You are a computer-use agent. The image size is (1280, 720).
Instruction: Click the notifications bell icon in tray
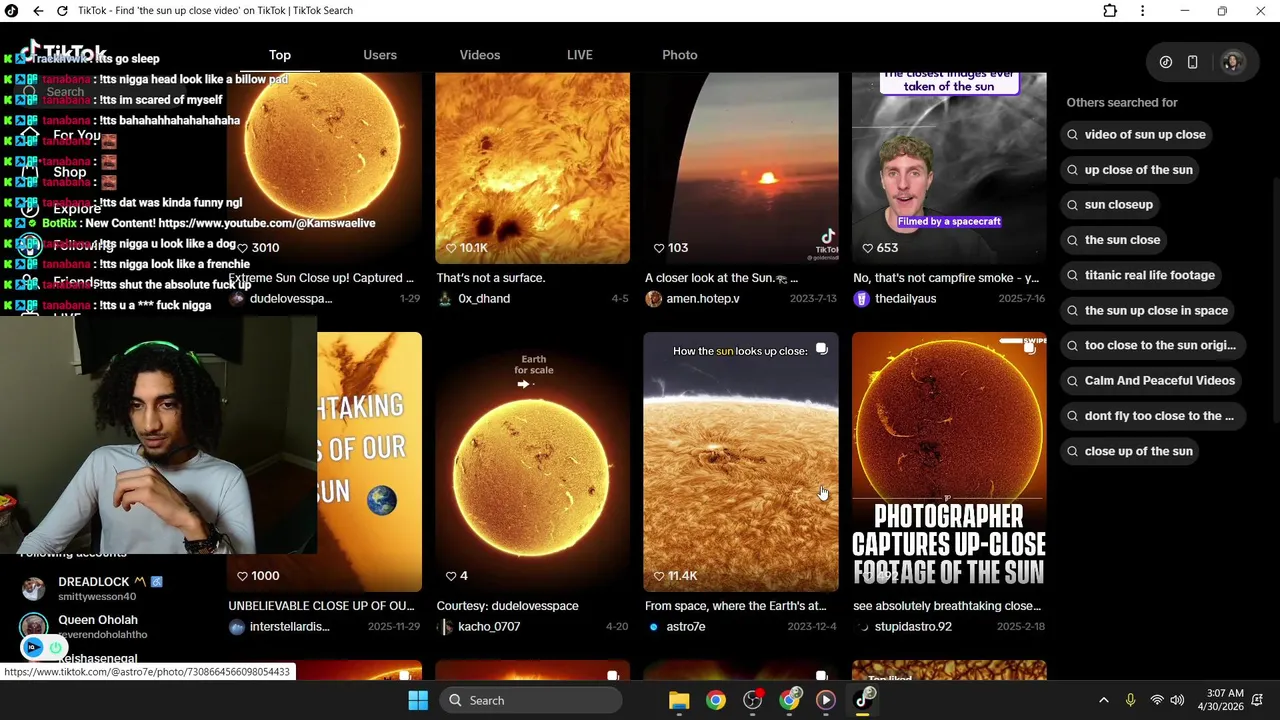(1259, 700)
